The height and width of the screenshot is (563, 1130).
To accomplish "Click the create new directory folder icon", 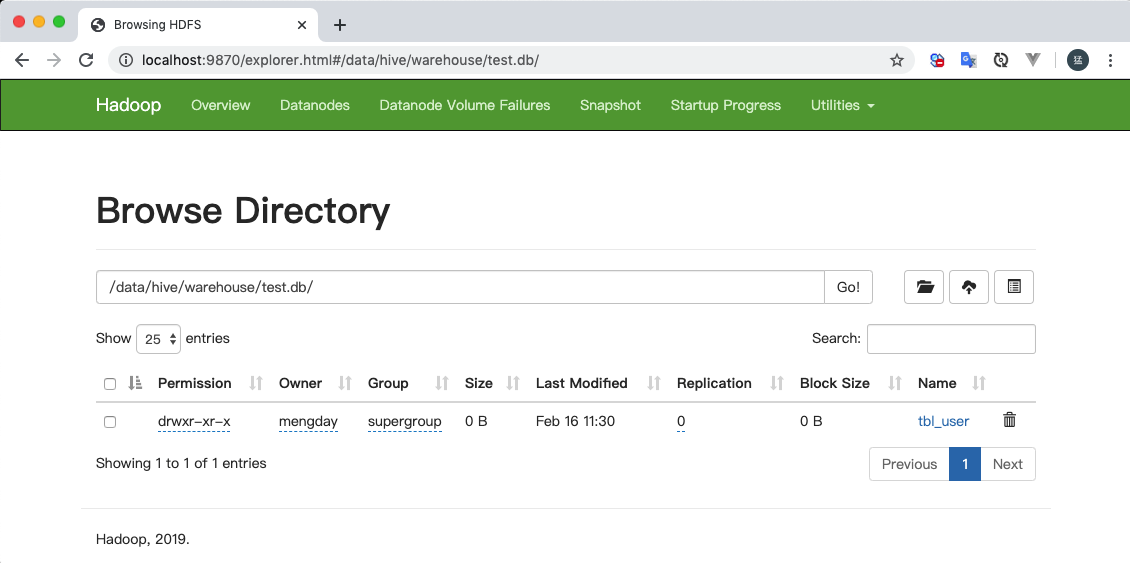I will pos(924,287).
